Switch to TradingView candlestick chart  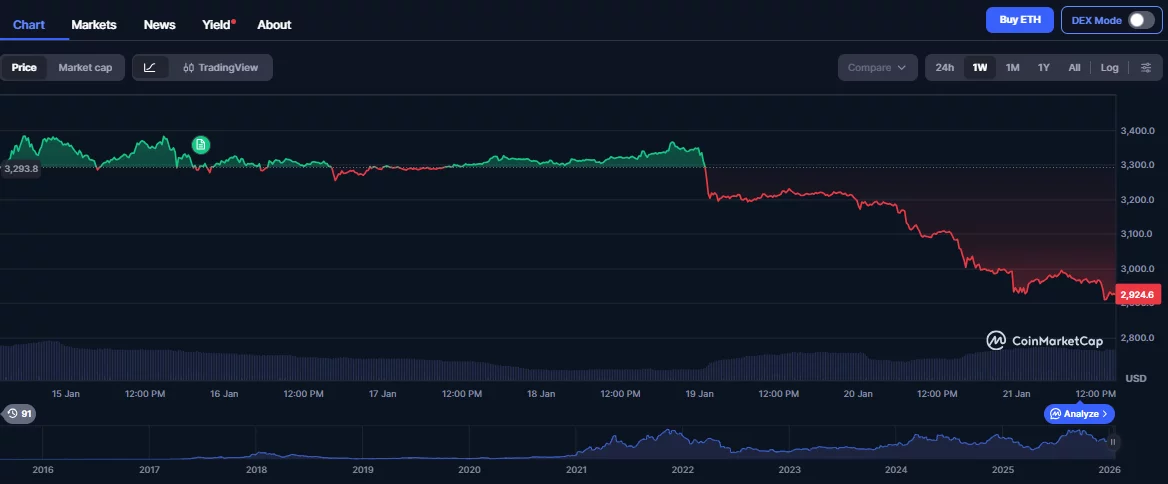(220, 68)
